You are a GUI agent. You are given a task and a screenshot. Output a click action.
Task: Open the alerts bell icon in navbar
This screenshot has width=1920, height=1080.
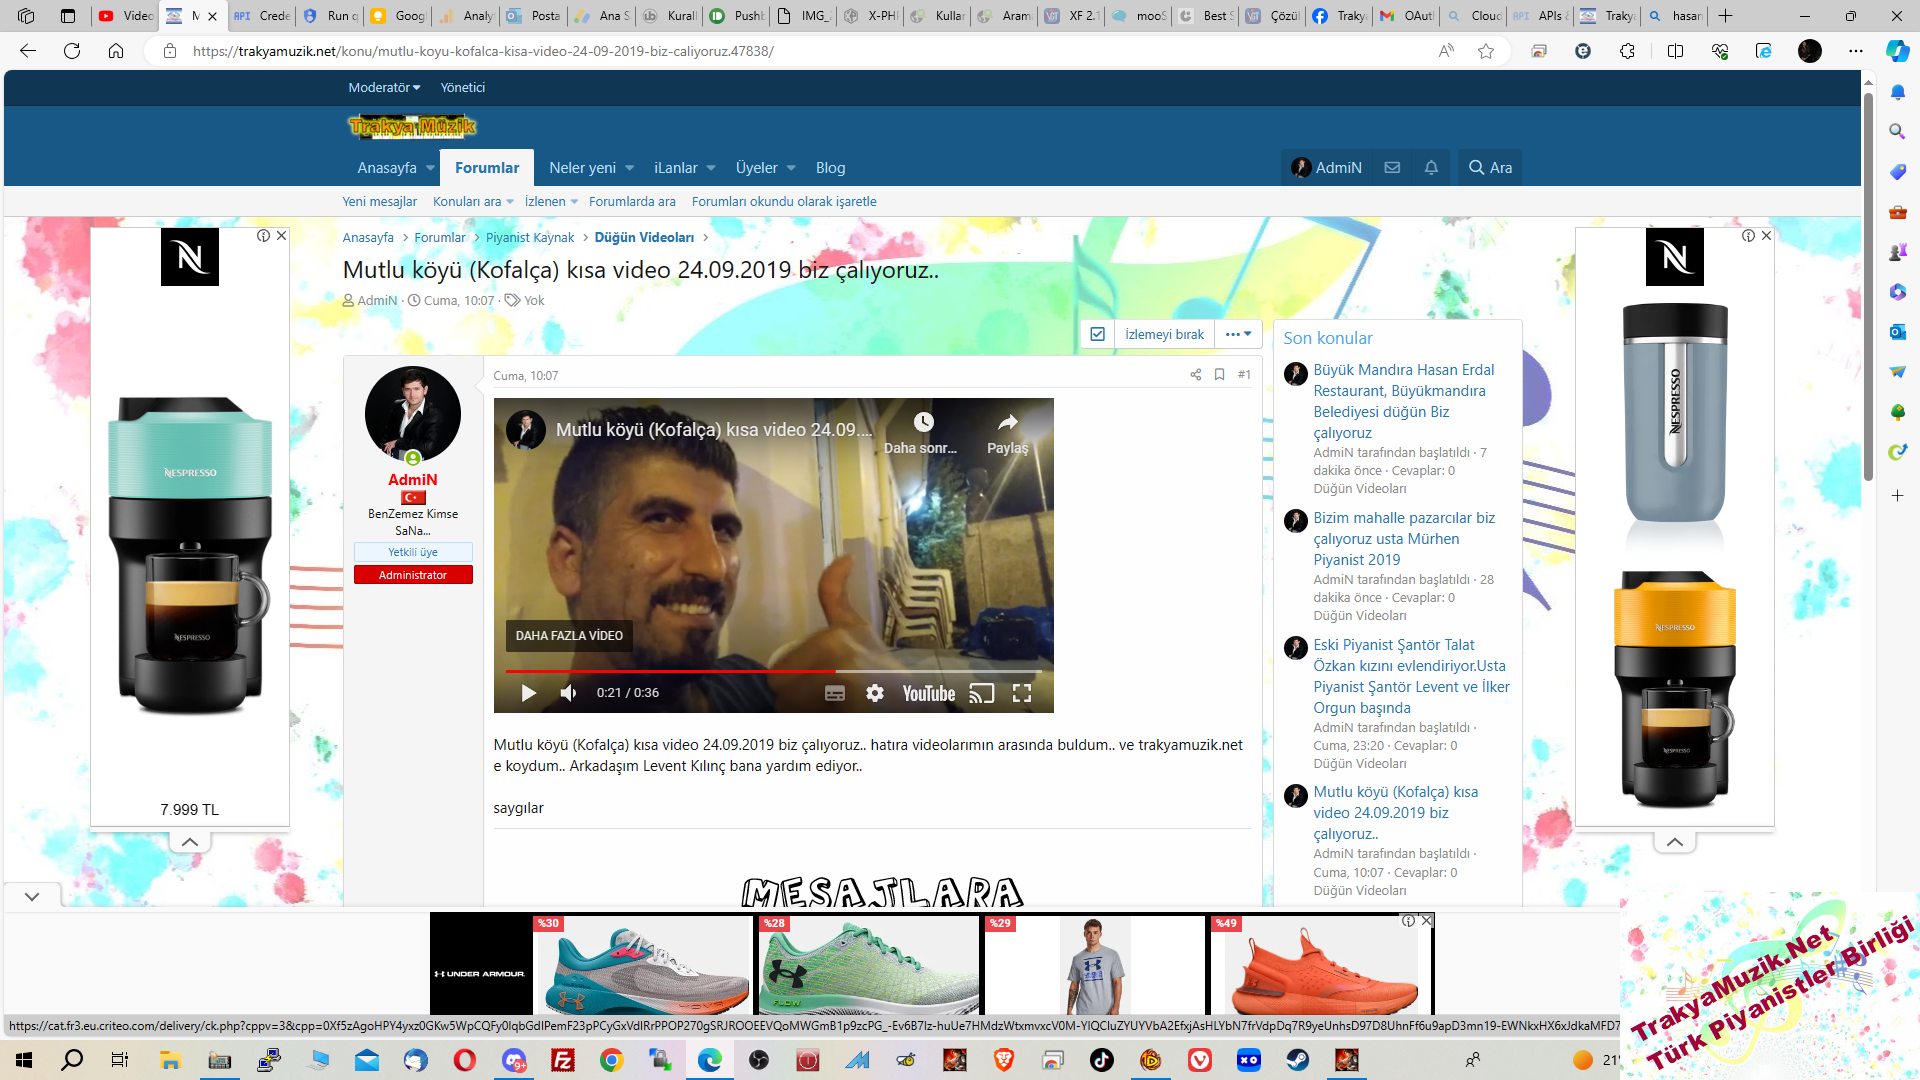click(x=1431, y=168)
